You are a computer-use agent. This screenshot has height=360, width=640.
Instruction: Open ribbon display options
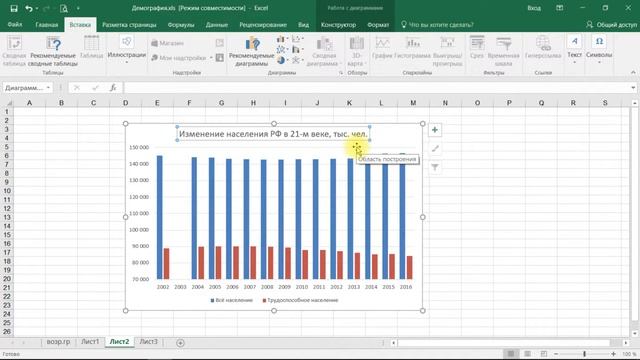coord(560,8)
